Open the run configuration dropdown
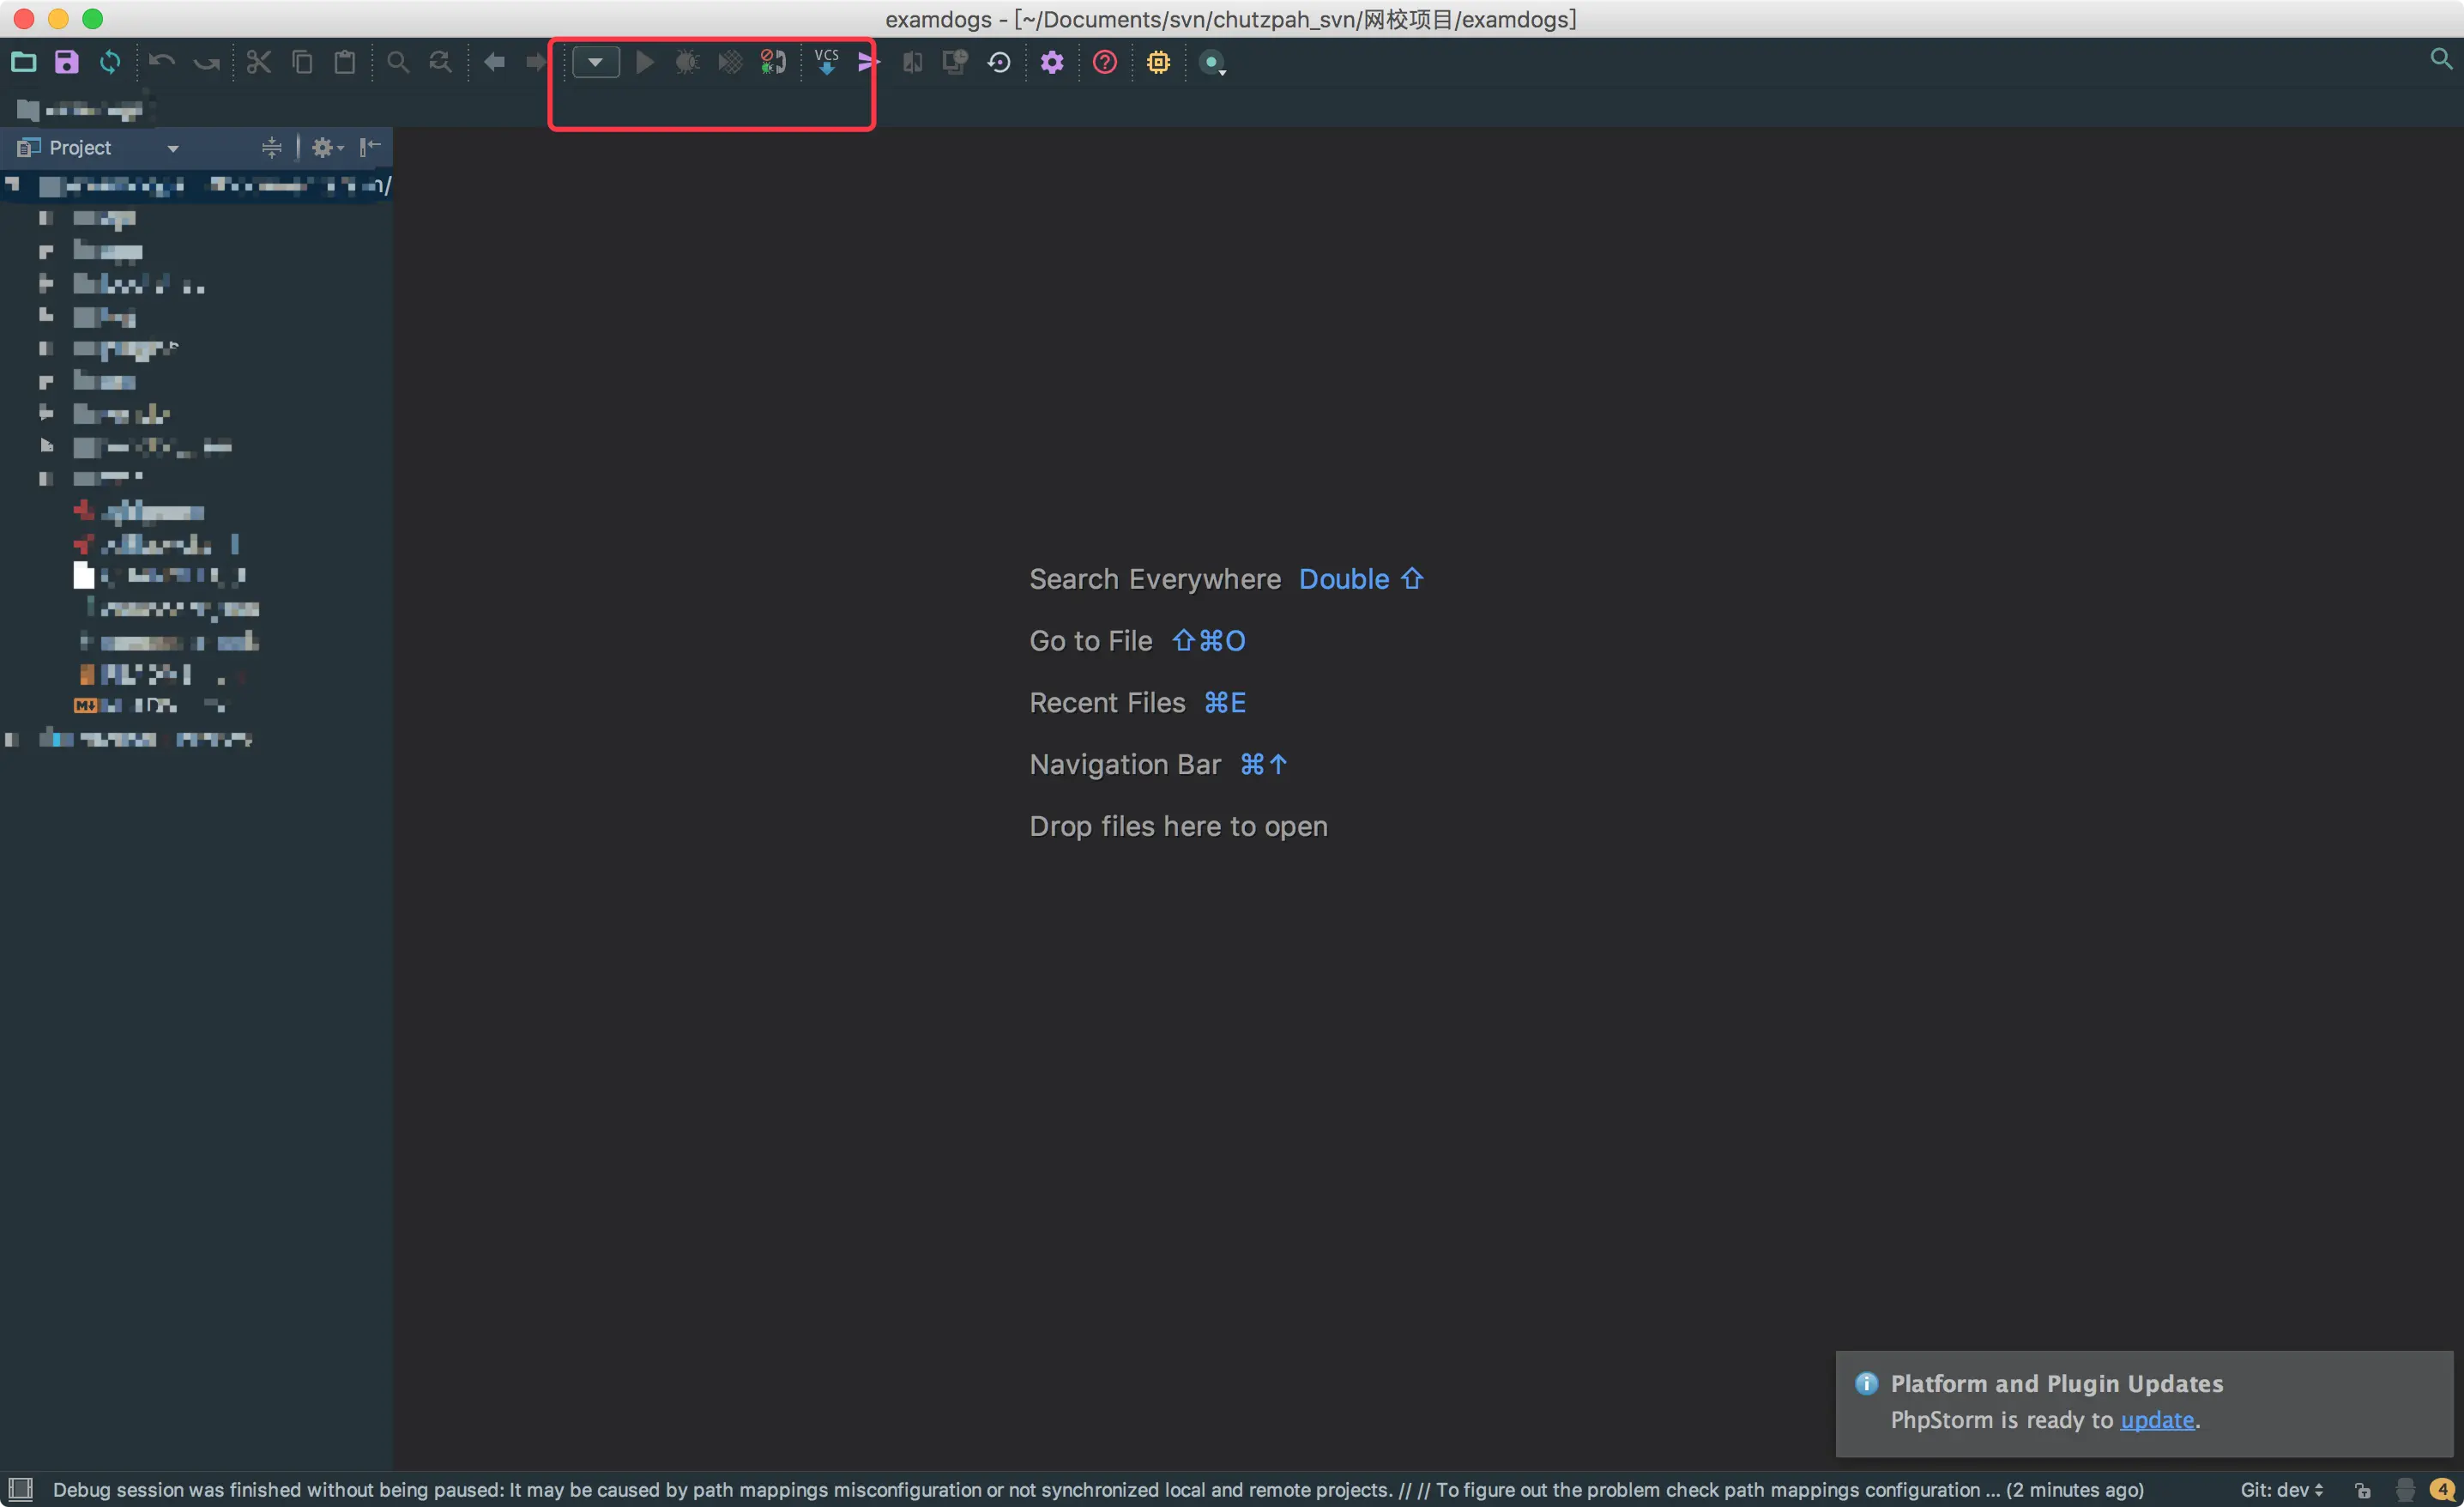The height and width of the screenshot is (1507, 2464). click(x=596, y=62)
